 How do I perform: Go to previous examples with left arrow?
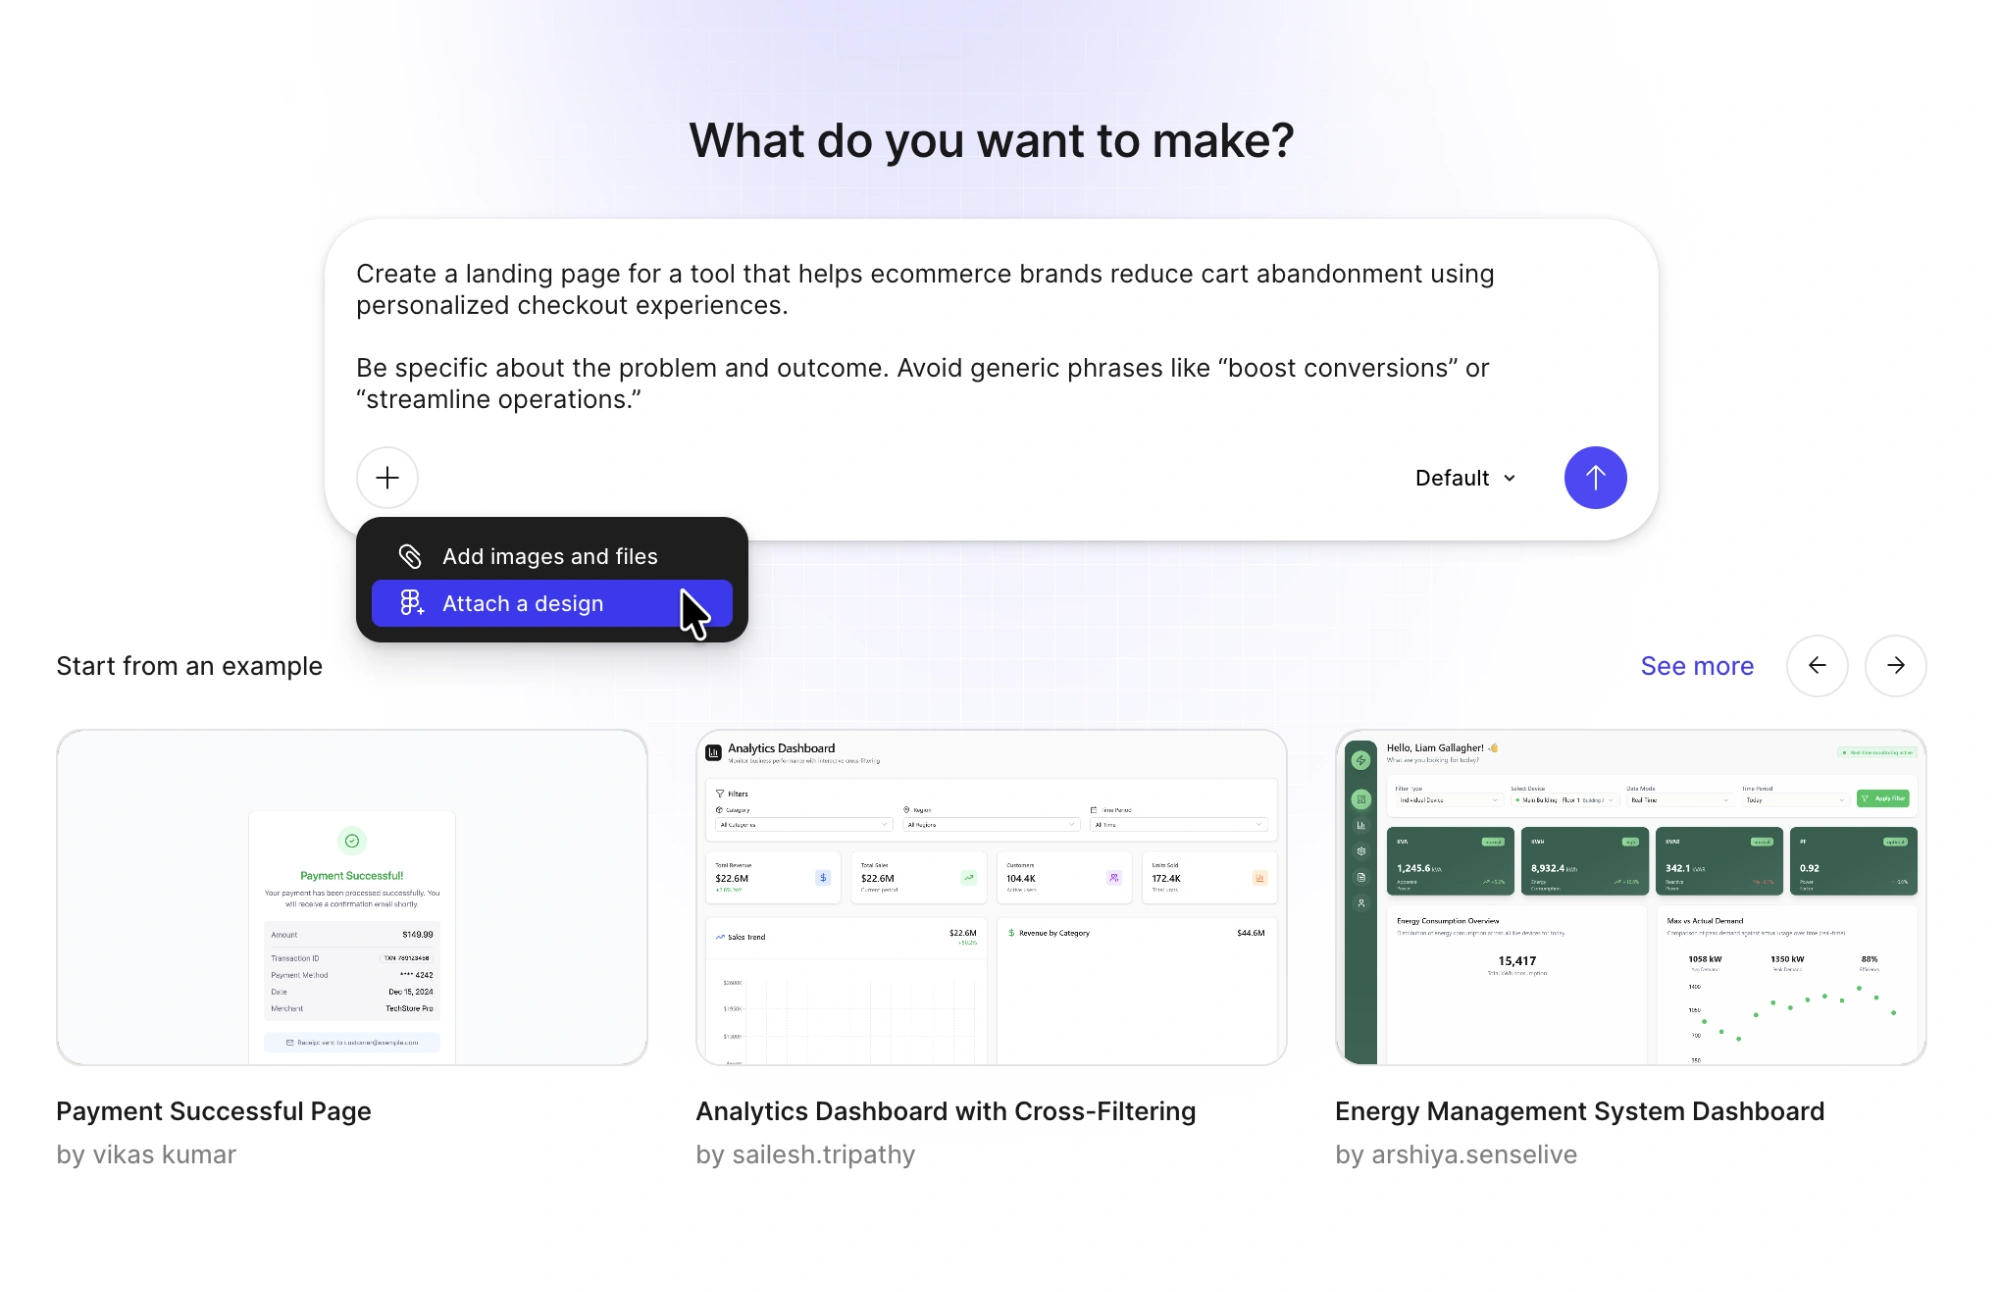[1817, 666]
